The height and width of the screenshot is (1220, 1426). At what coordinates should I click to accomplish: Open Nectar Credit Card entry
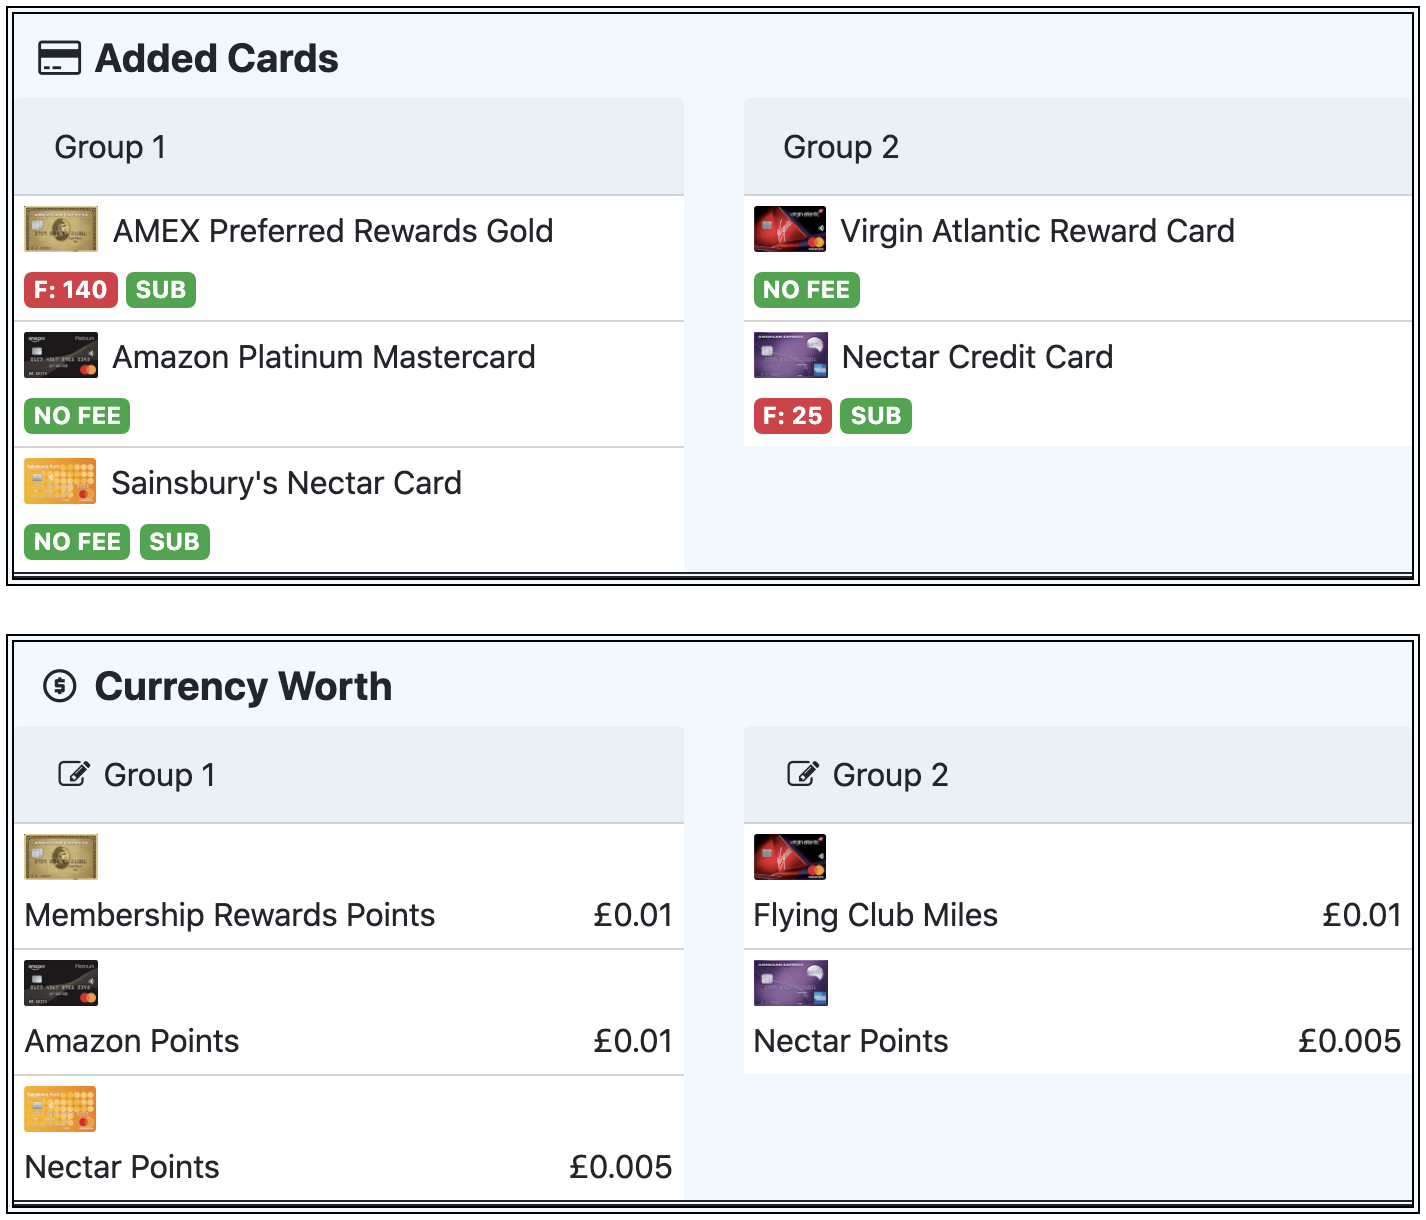(x=1078, y=384)
